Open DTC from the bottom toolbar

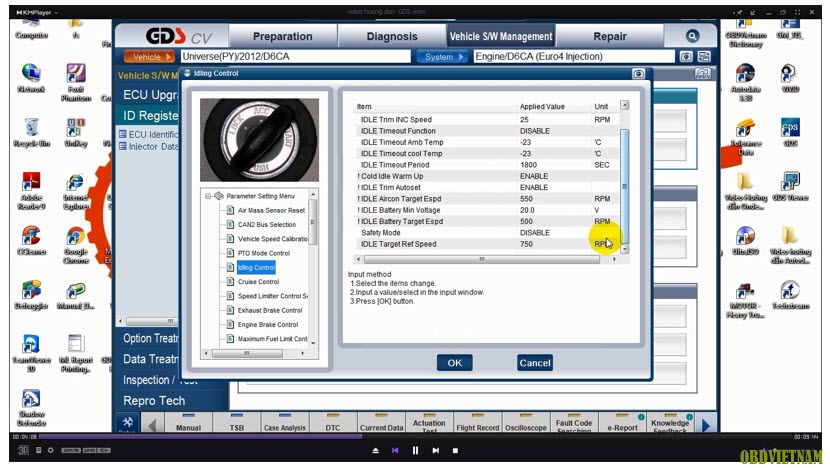(333, 424)
